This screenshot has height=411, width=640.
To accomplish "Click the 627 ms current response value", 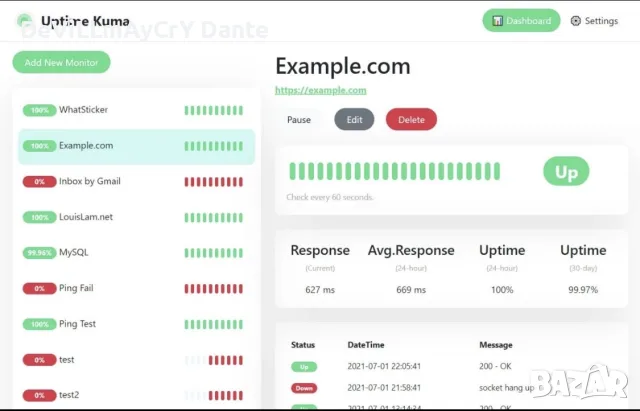I will [320, 290].
